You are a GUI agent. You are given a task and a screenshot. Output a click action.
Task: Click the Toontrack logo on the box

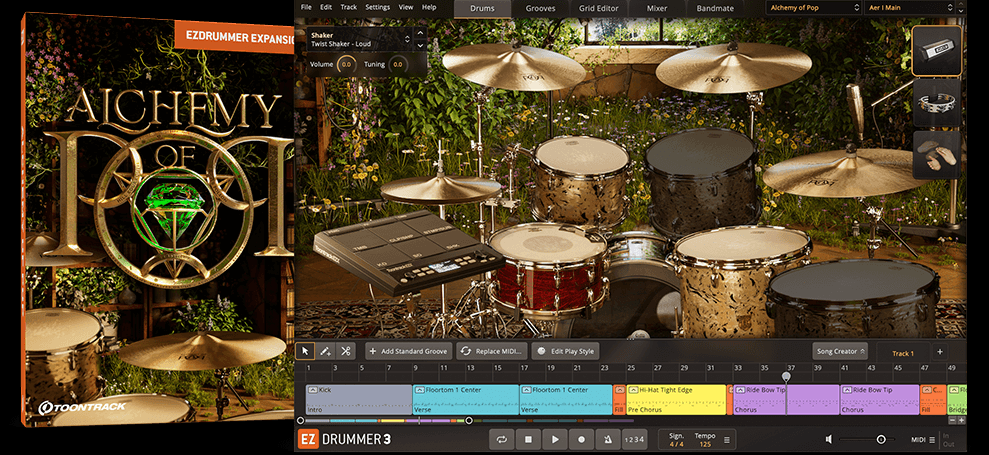pos(82,408)
